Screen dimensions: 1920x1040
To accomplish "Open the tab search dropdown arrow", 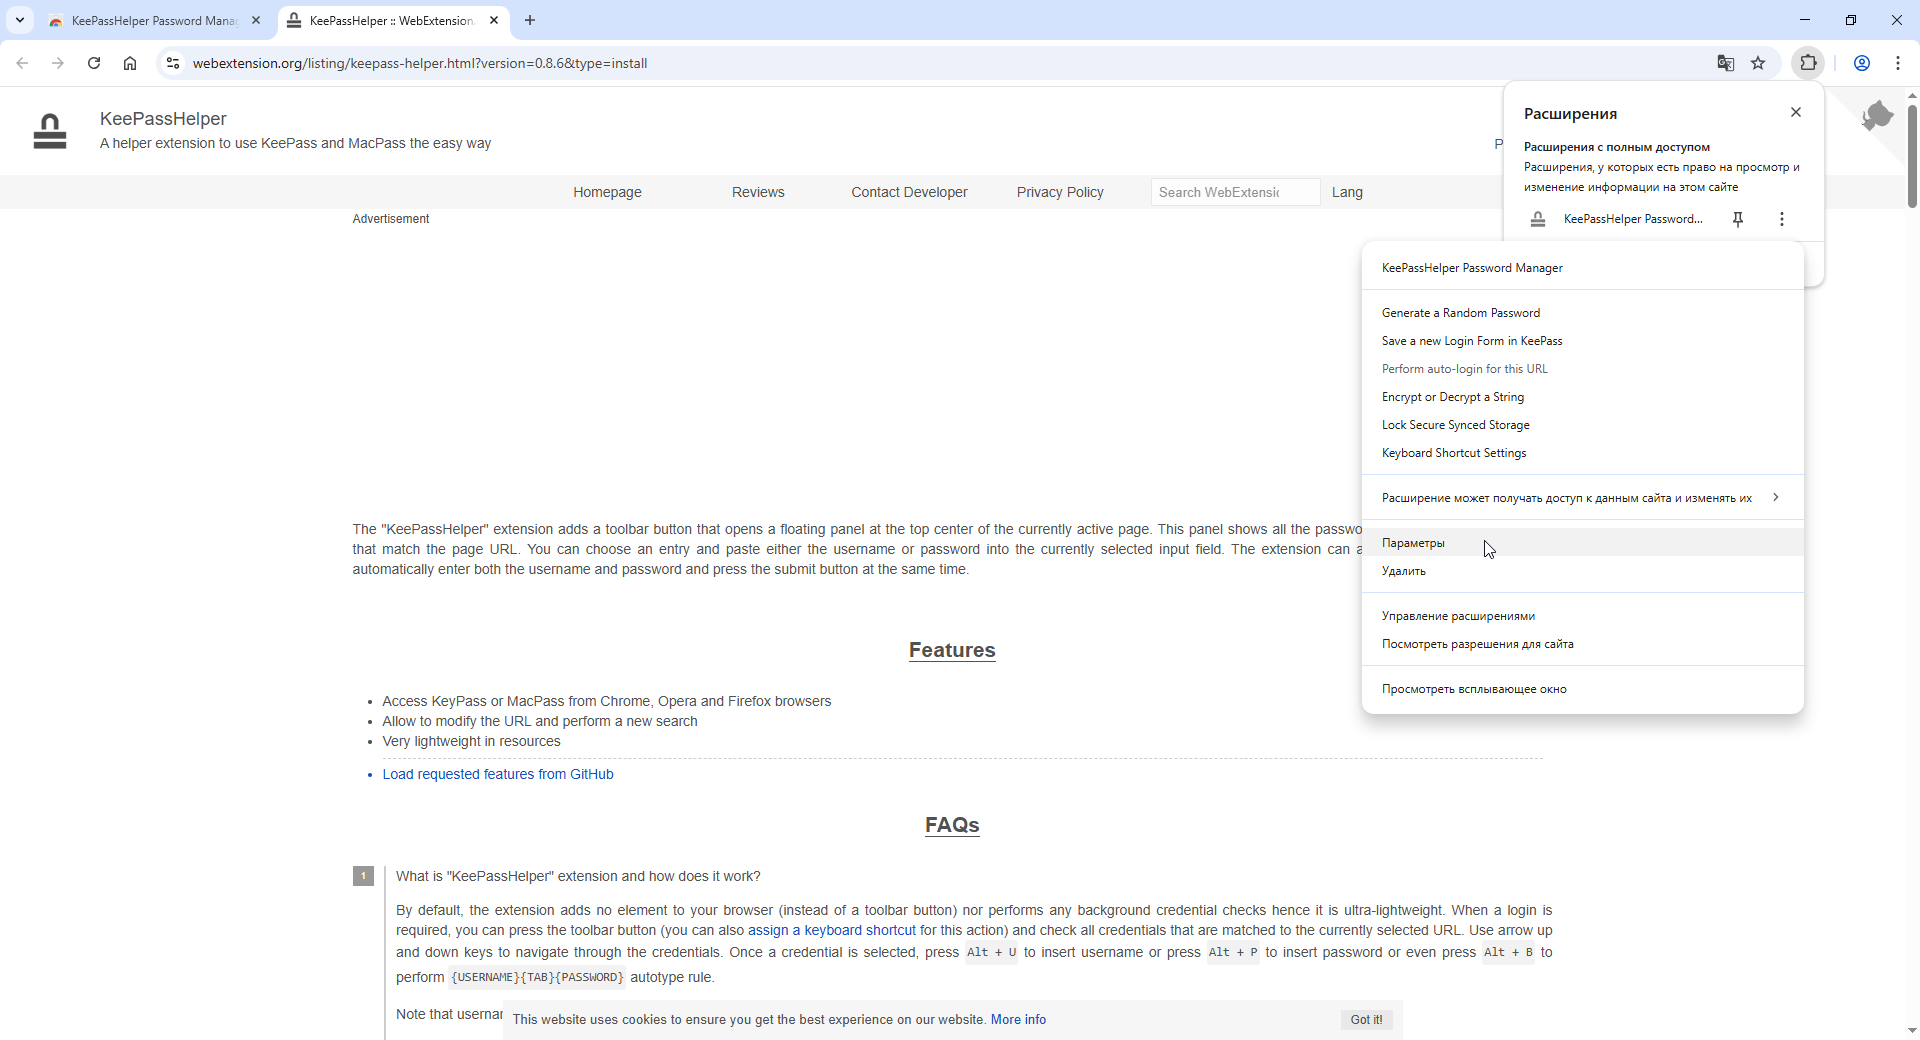I will [20, 20].
